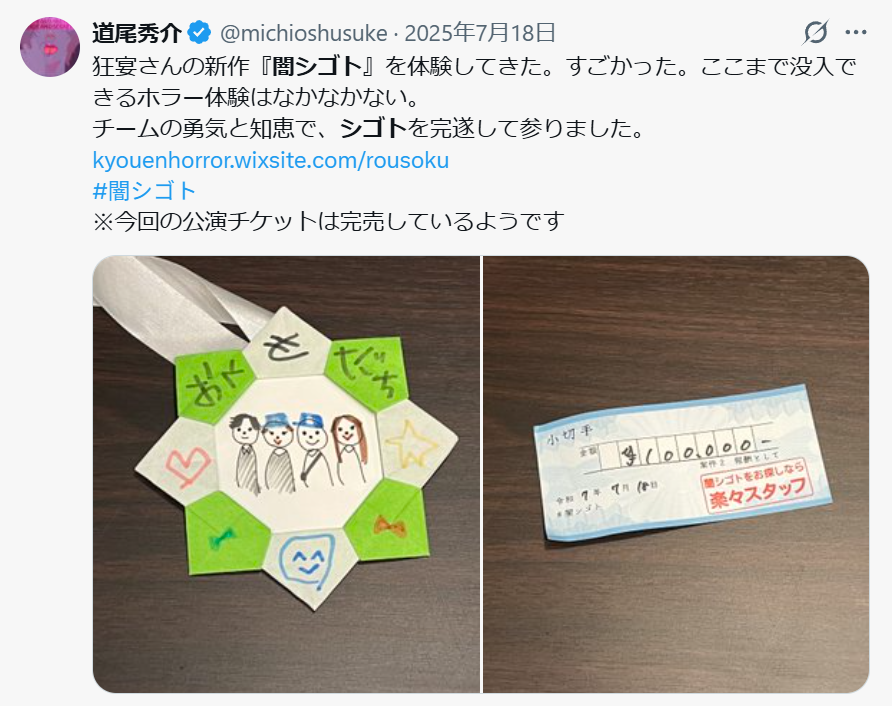Image resolution: width=892 pixels, height=706 pixels.
Task: Follow the kyouenhorror.wixsite.com/rousoku link
Action: [271, 160]
